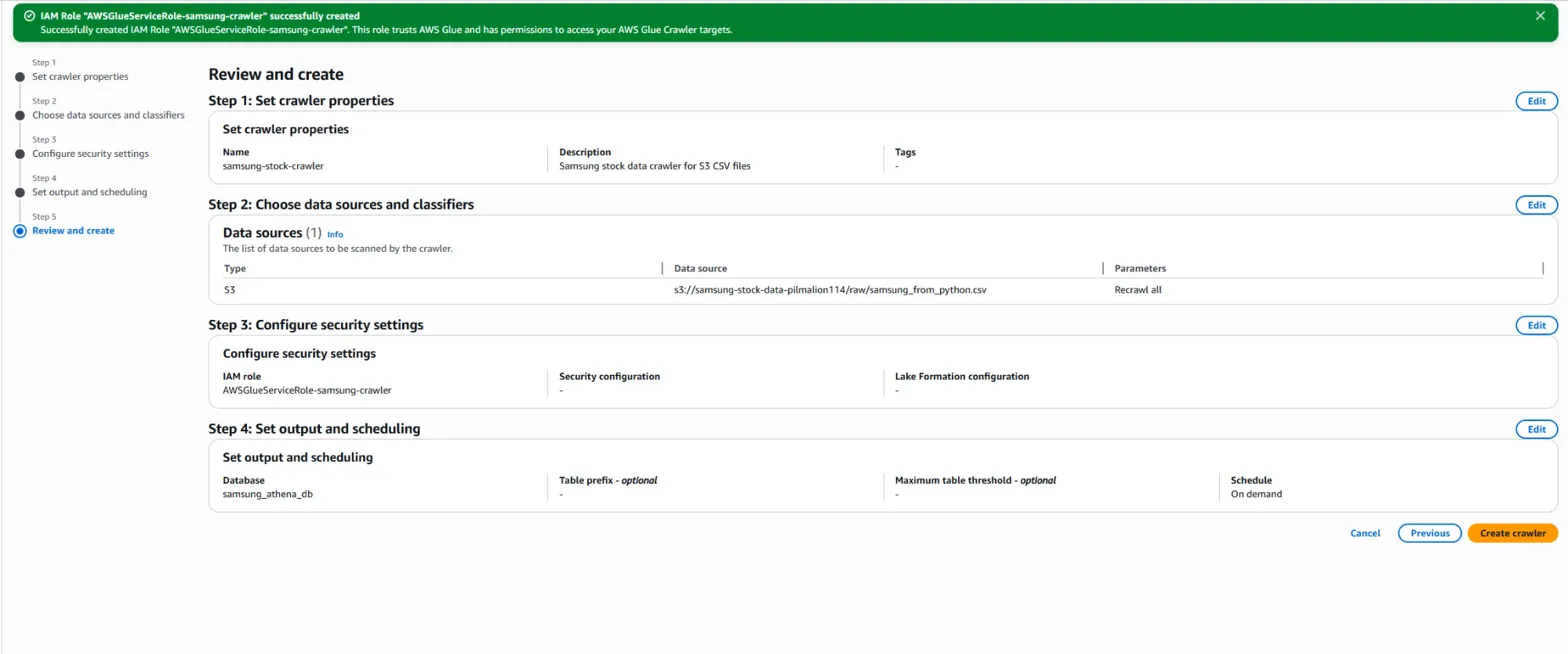Edit Step 1 crawler properties
Image resolution: width=1568 pixels, height=654 pixels.
1536,101
